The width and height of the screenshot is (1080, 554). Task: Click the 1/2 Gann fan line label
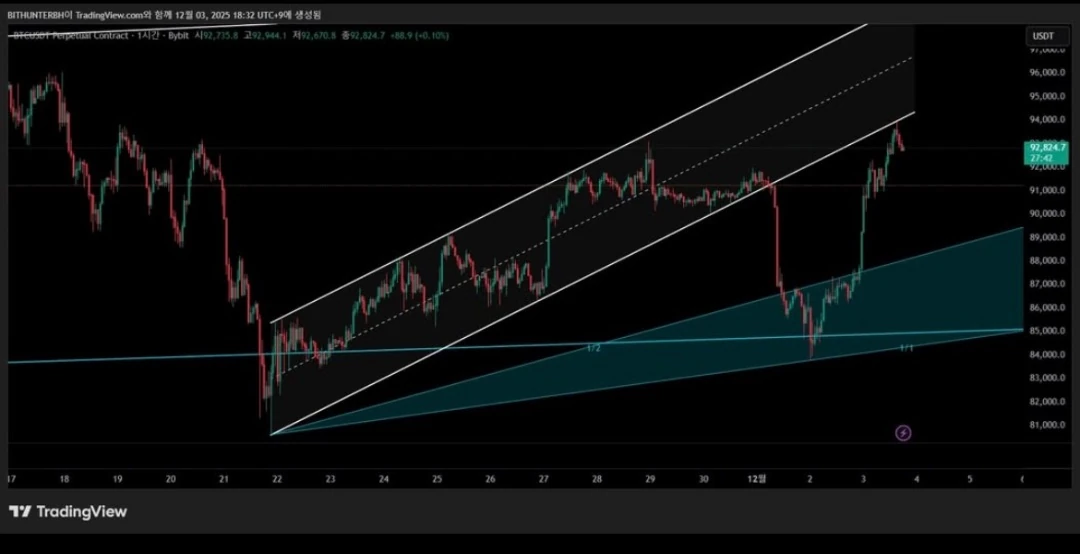tap(593, 349)
